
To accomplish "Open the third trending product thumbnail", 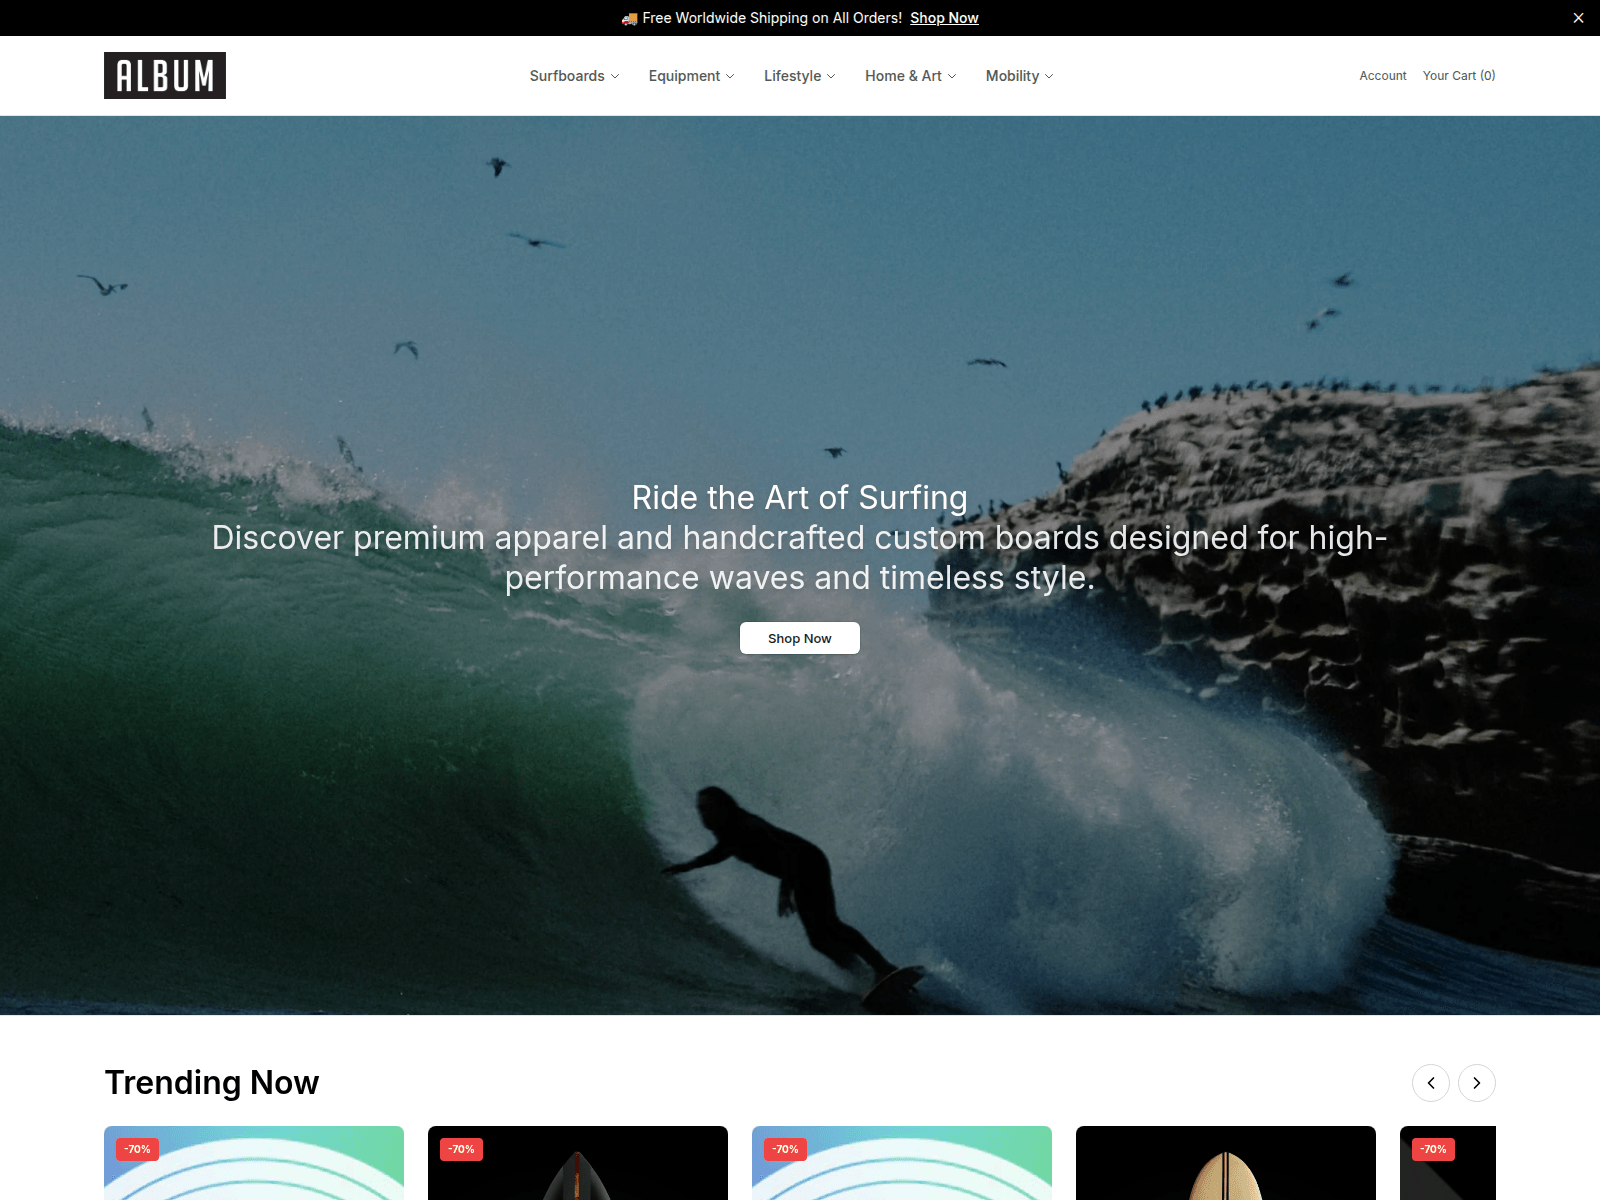I will (902, 1163).
